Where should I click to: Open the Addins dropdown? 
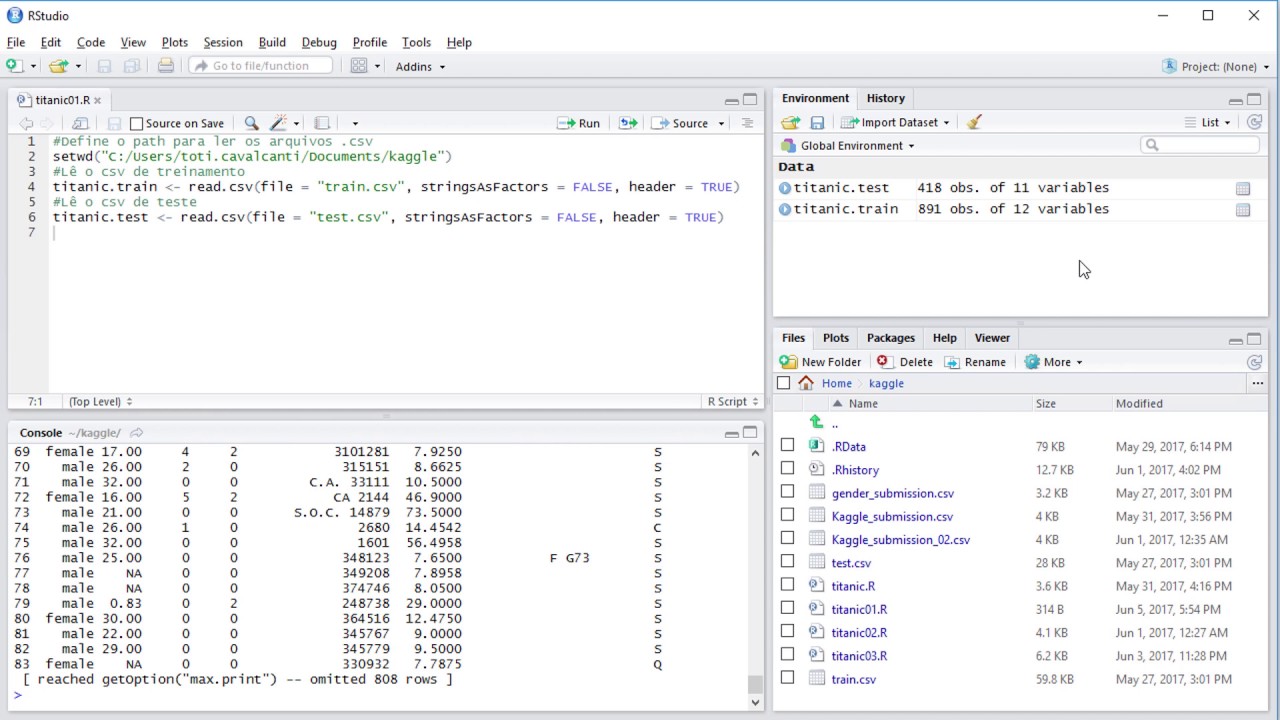(420, 67)
